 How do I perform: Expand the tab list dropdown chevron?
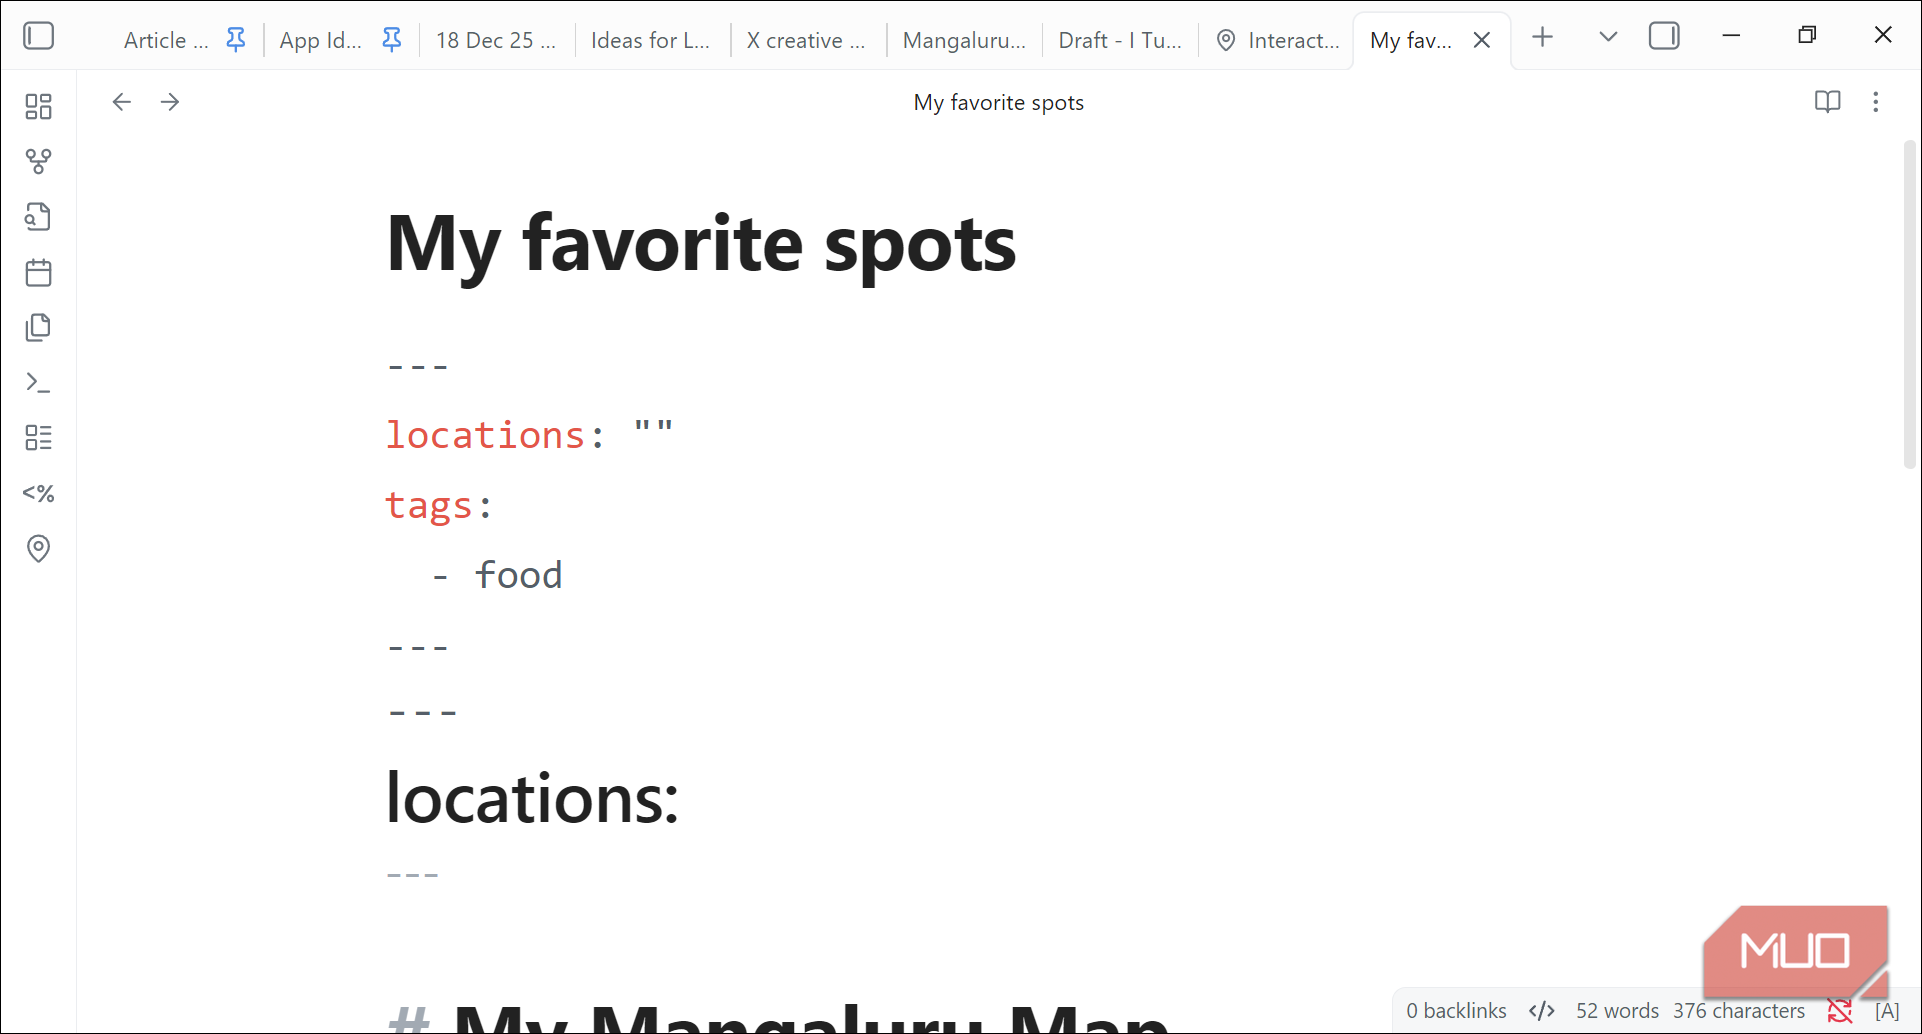tap(1608, 37)
